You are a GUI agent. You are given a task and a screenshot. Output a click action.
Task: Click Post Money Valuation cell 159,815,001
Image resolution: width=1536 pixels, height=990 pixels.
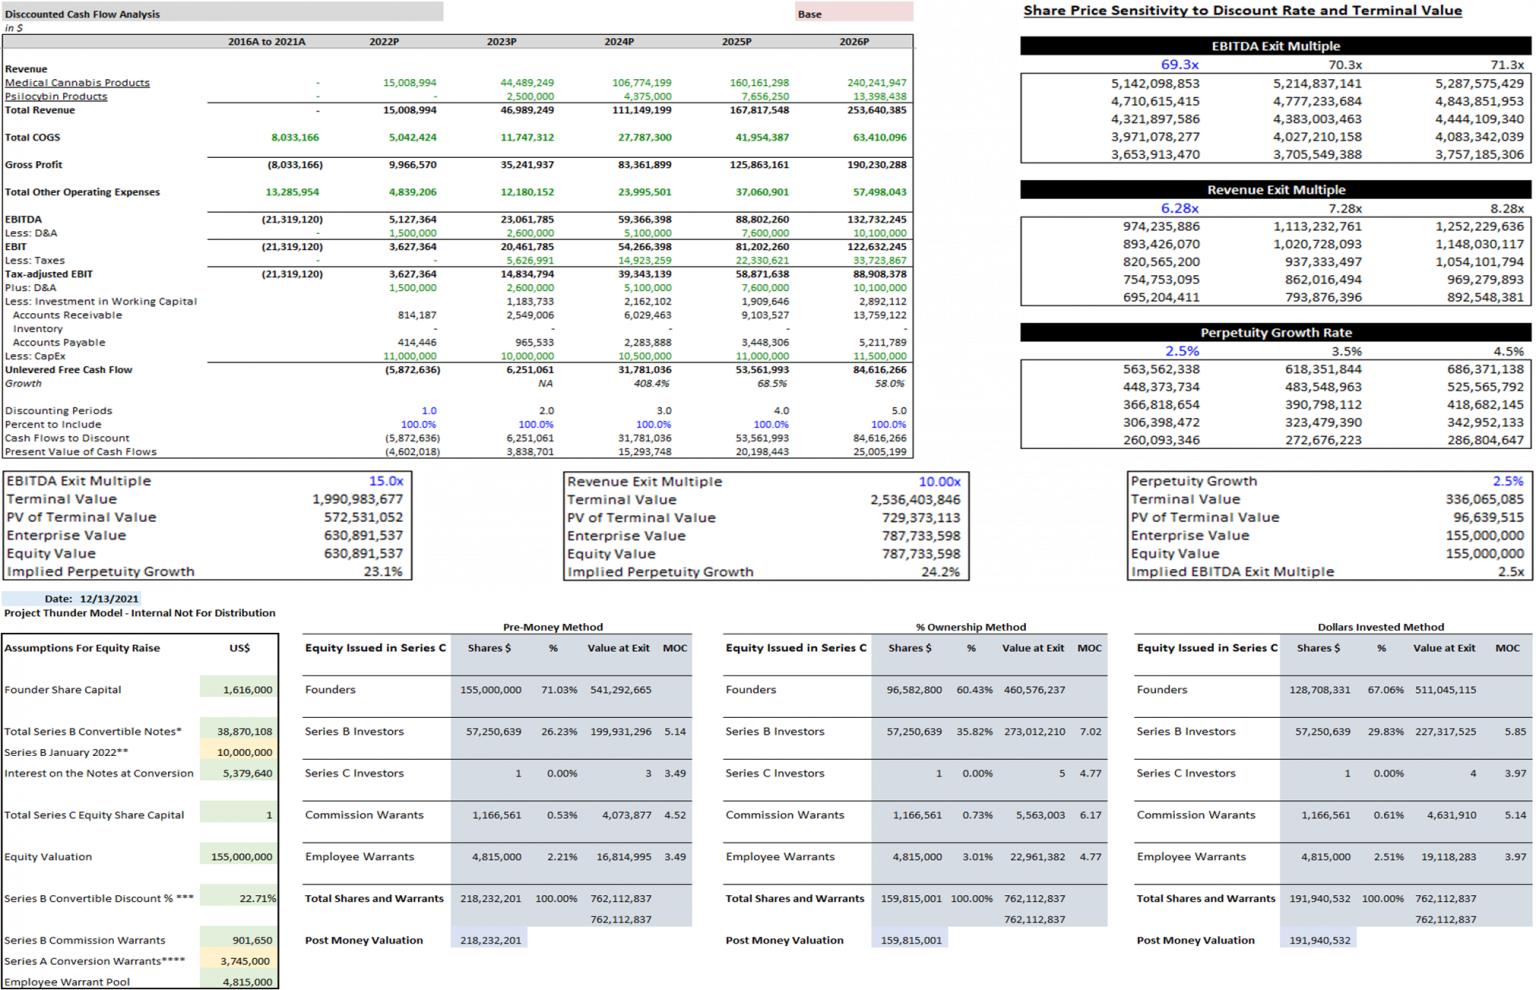click(911, 941)
